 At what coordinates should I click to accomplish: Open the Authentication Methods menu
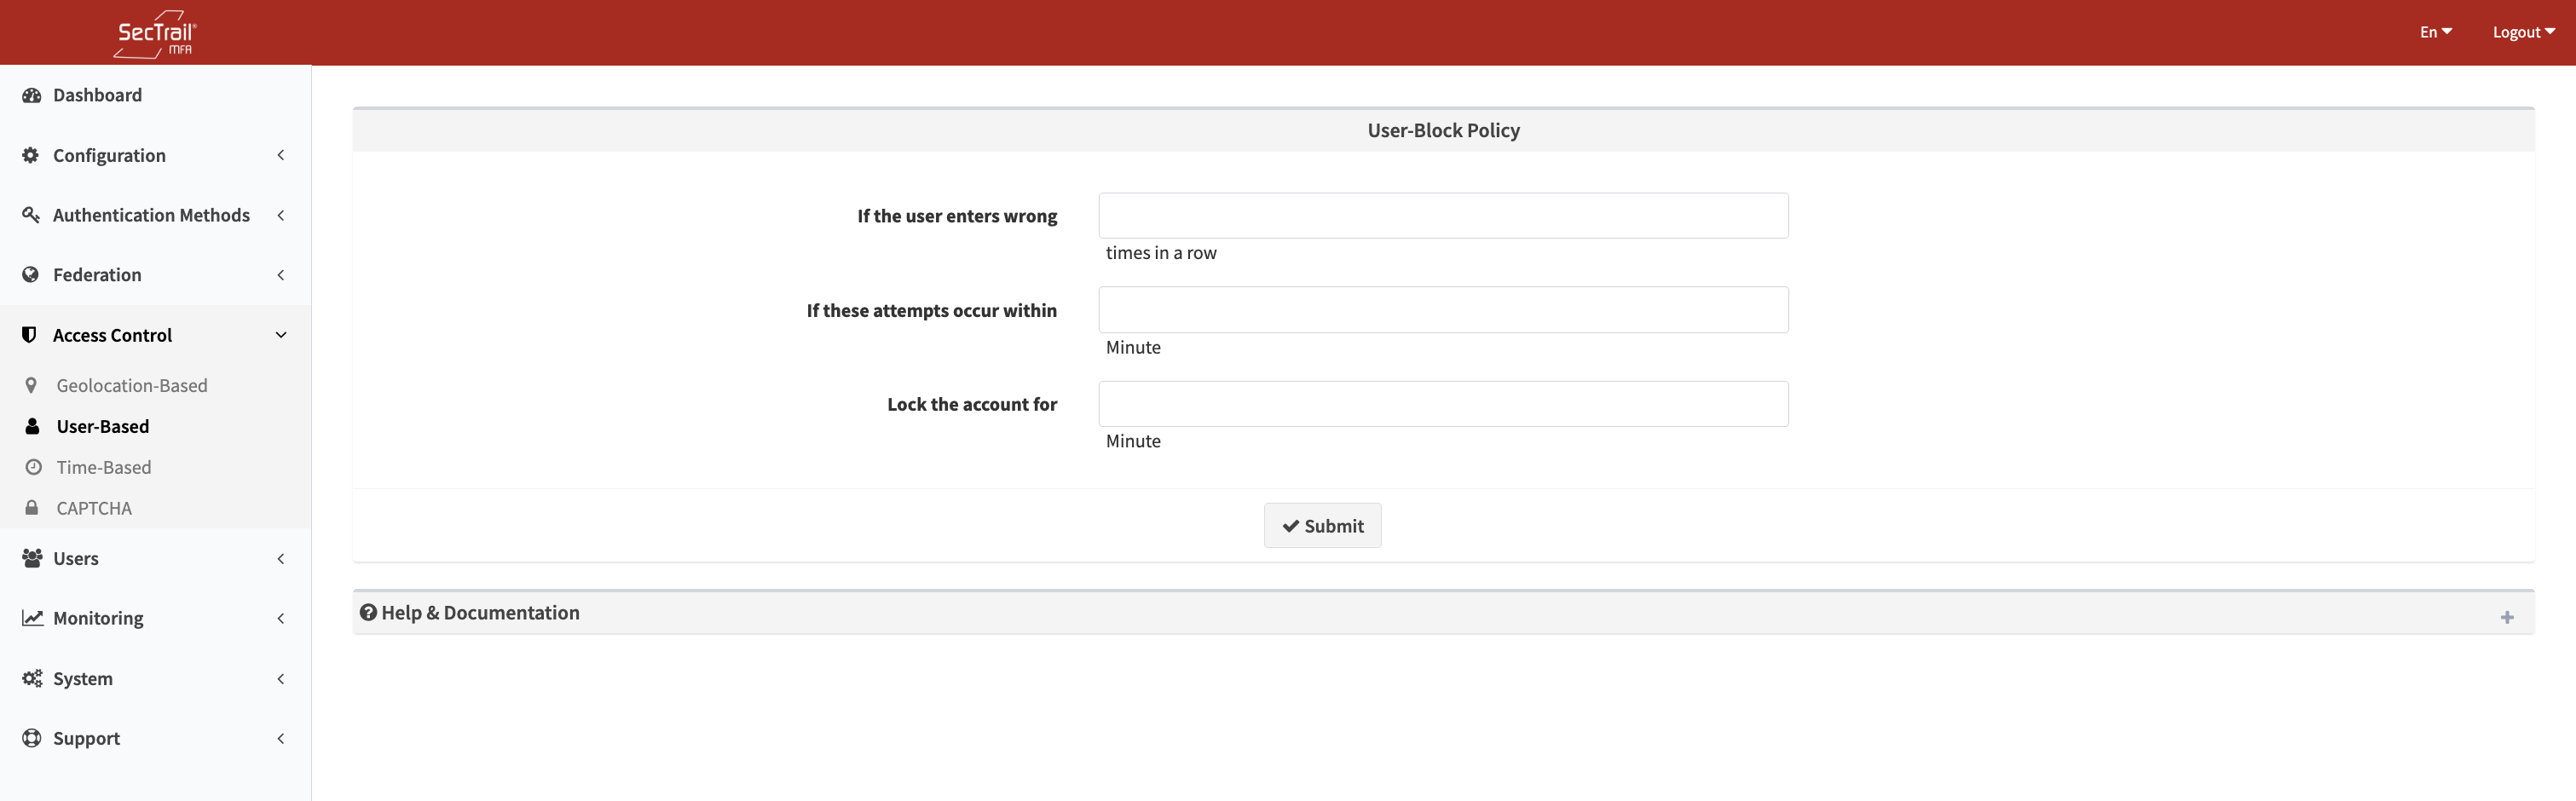151,215
